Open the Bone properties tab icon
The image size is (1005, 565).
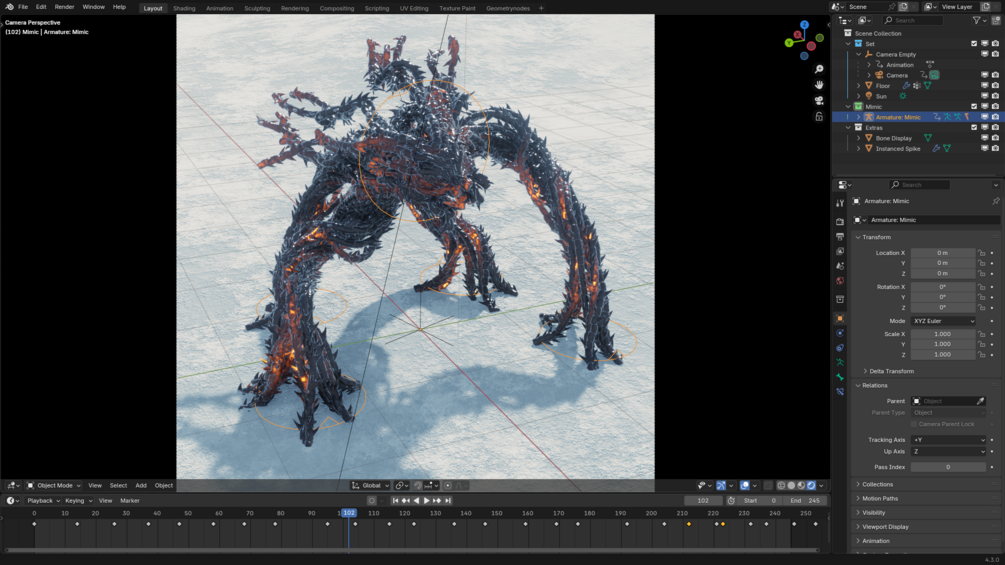[x=840, y=377]
